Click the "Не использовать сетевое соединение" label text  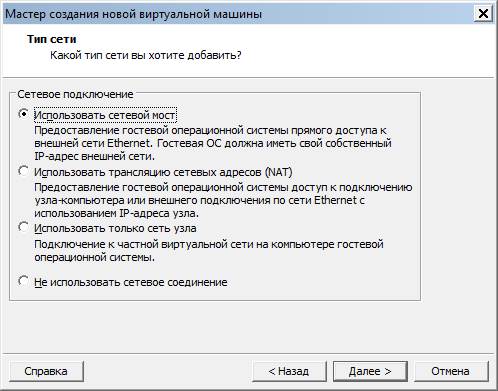pos(131,282)
